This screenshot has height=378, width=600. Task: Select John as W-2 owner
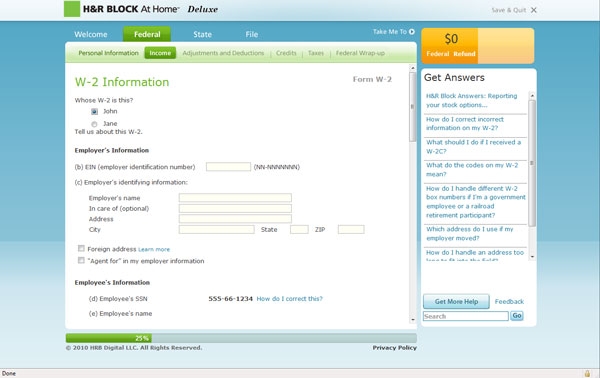pos(94,111)
